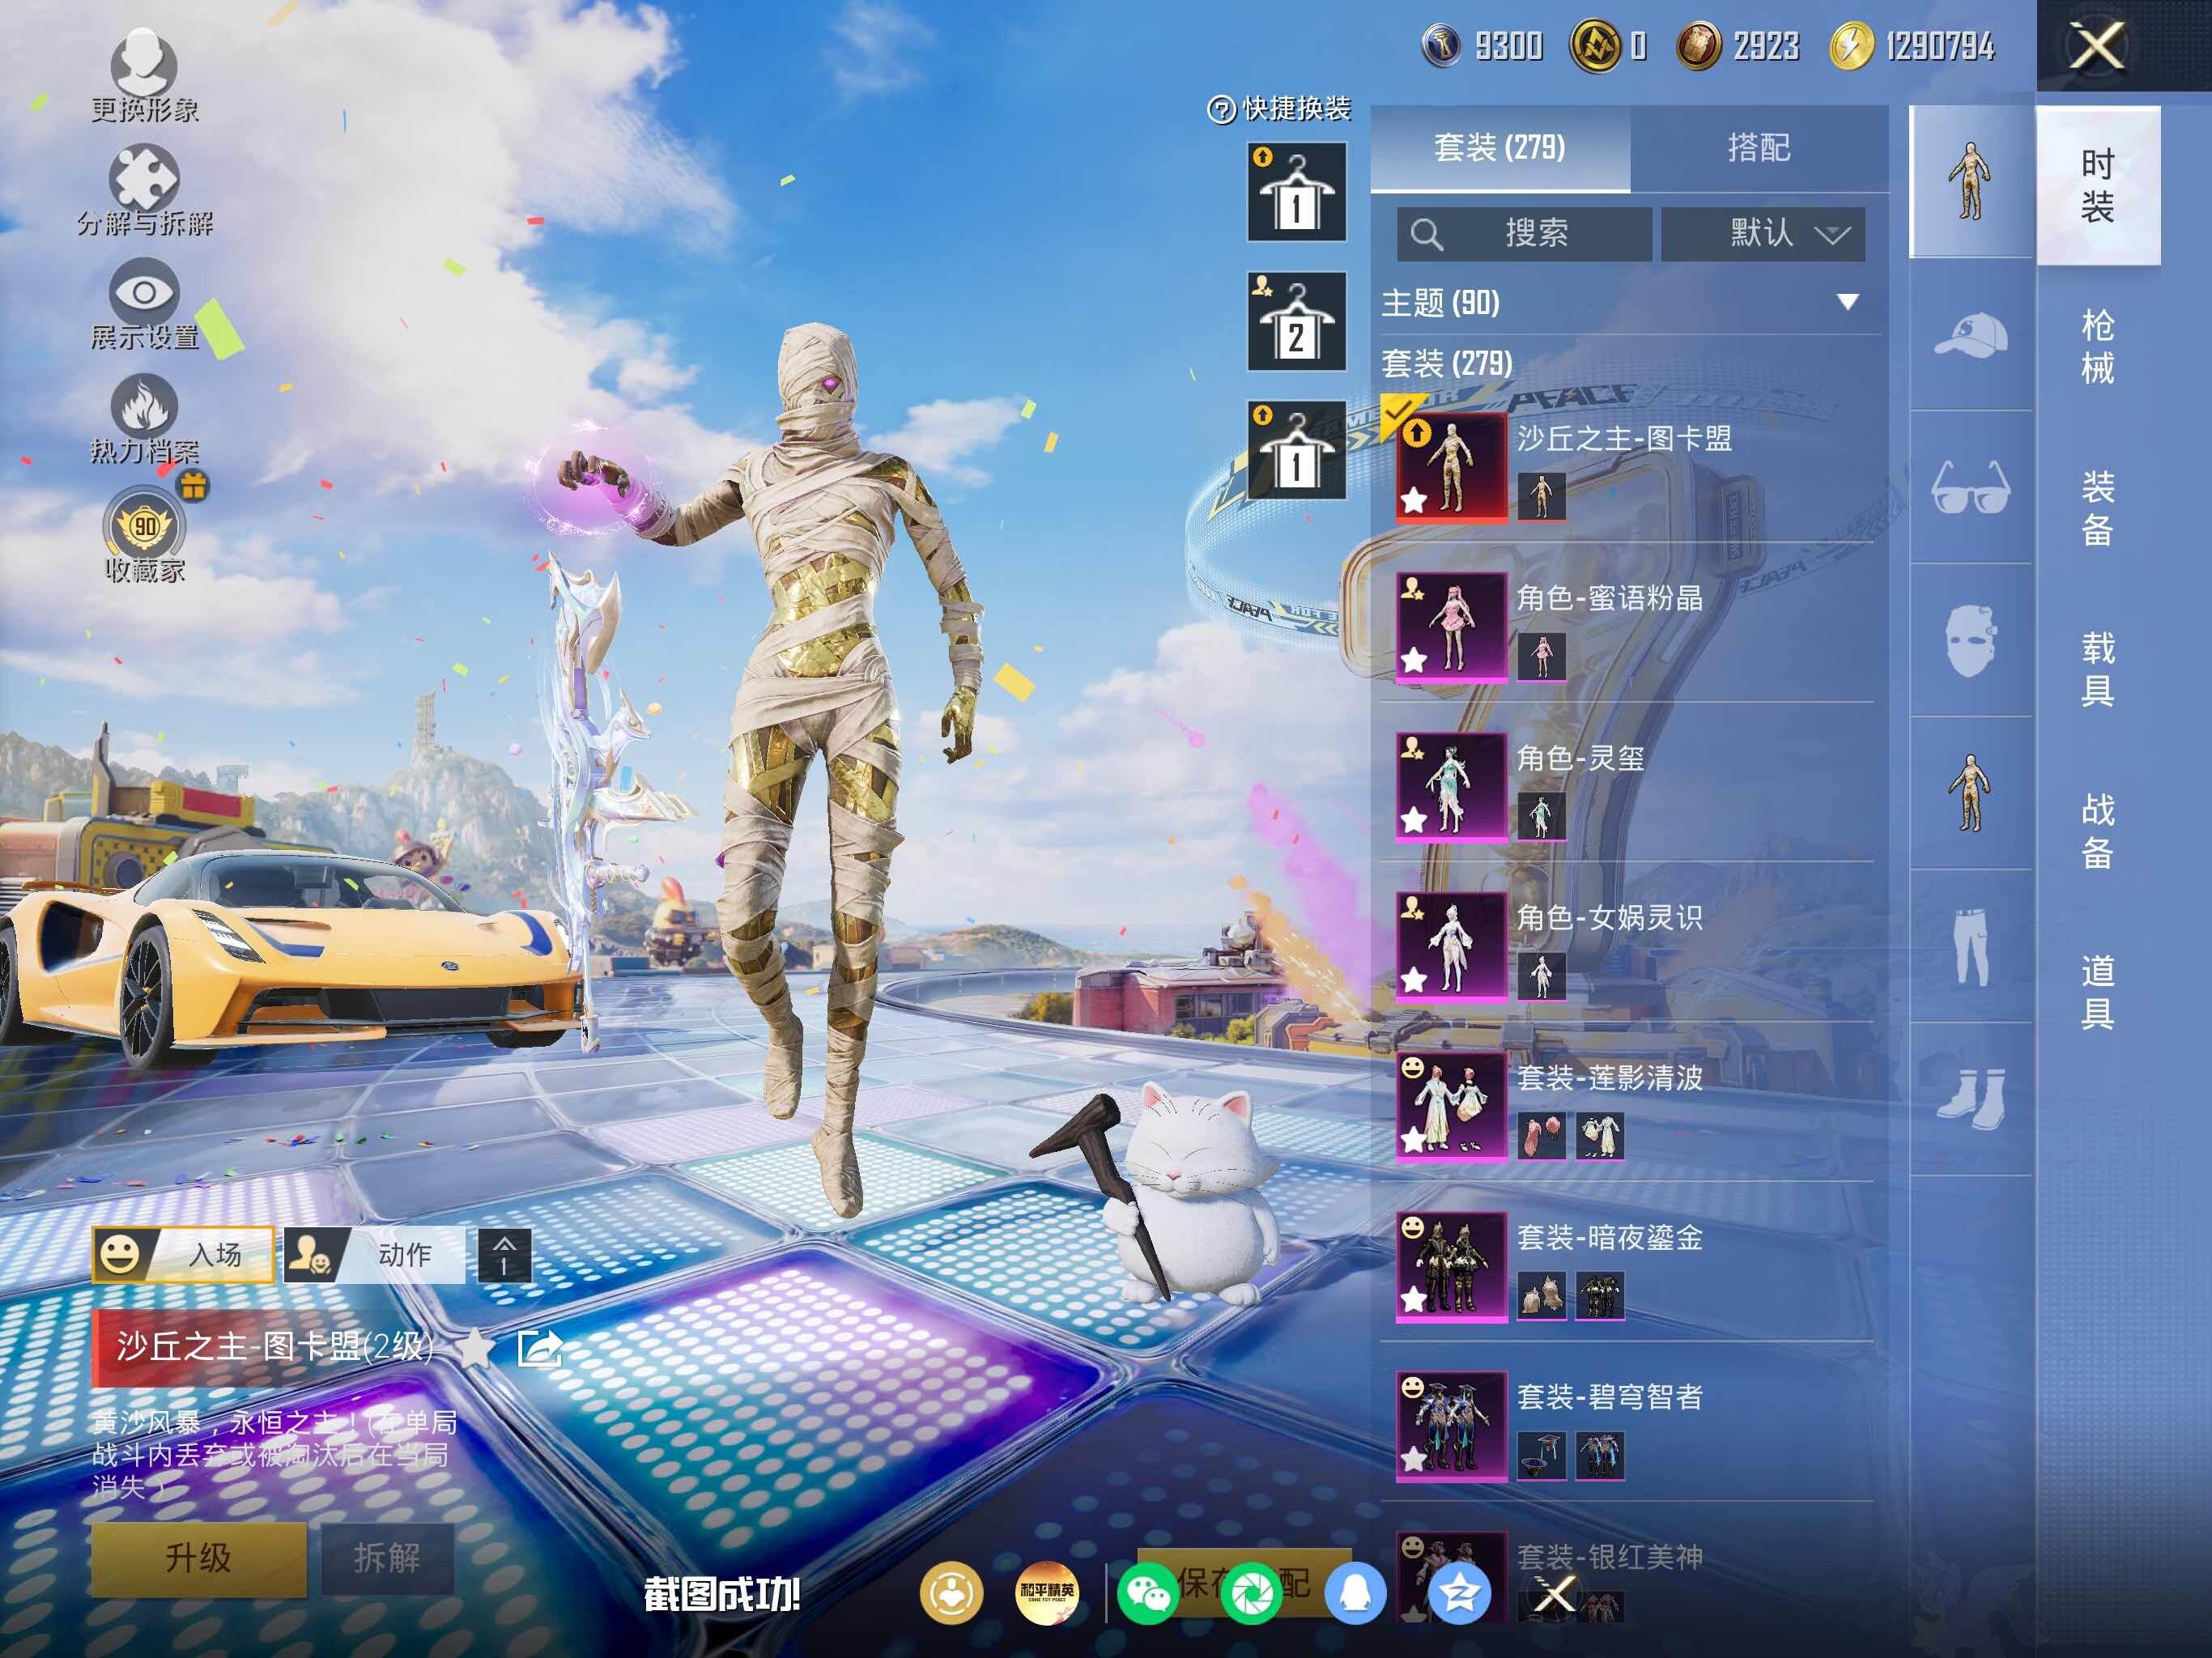This screenshot has height=1658, width=2212.
Task: Share via WeChat icon
Action: 1147,1593
